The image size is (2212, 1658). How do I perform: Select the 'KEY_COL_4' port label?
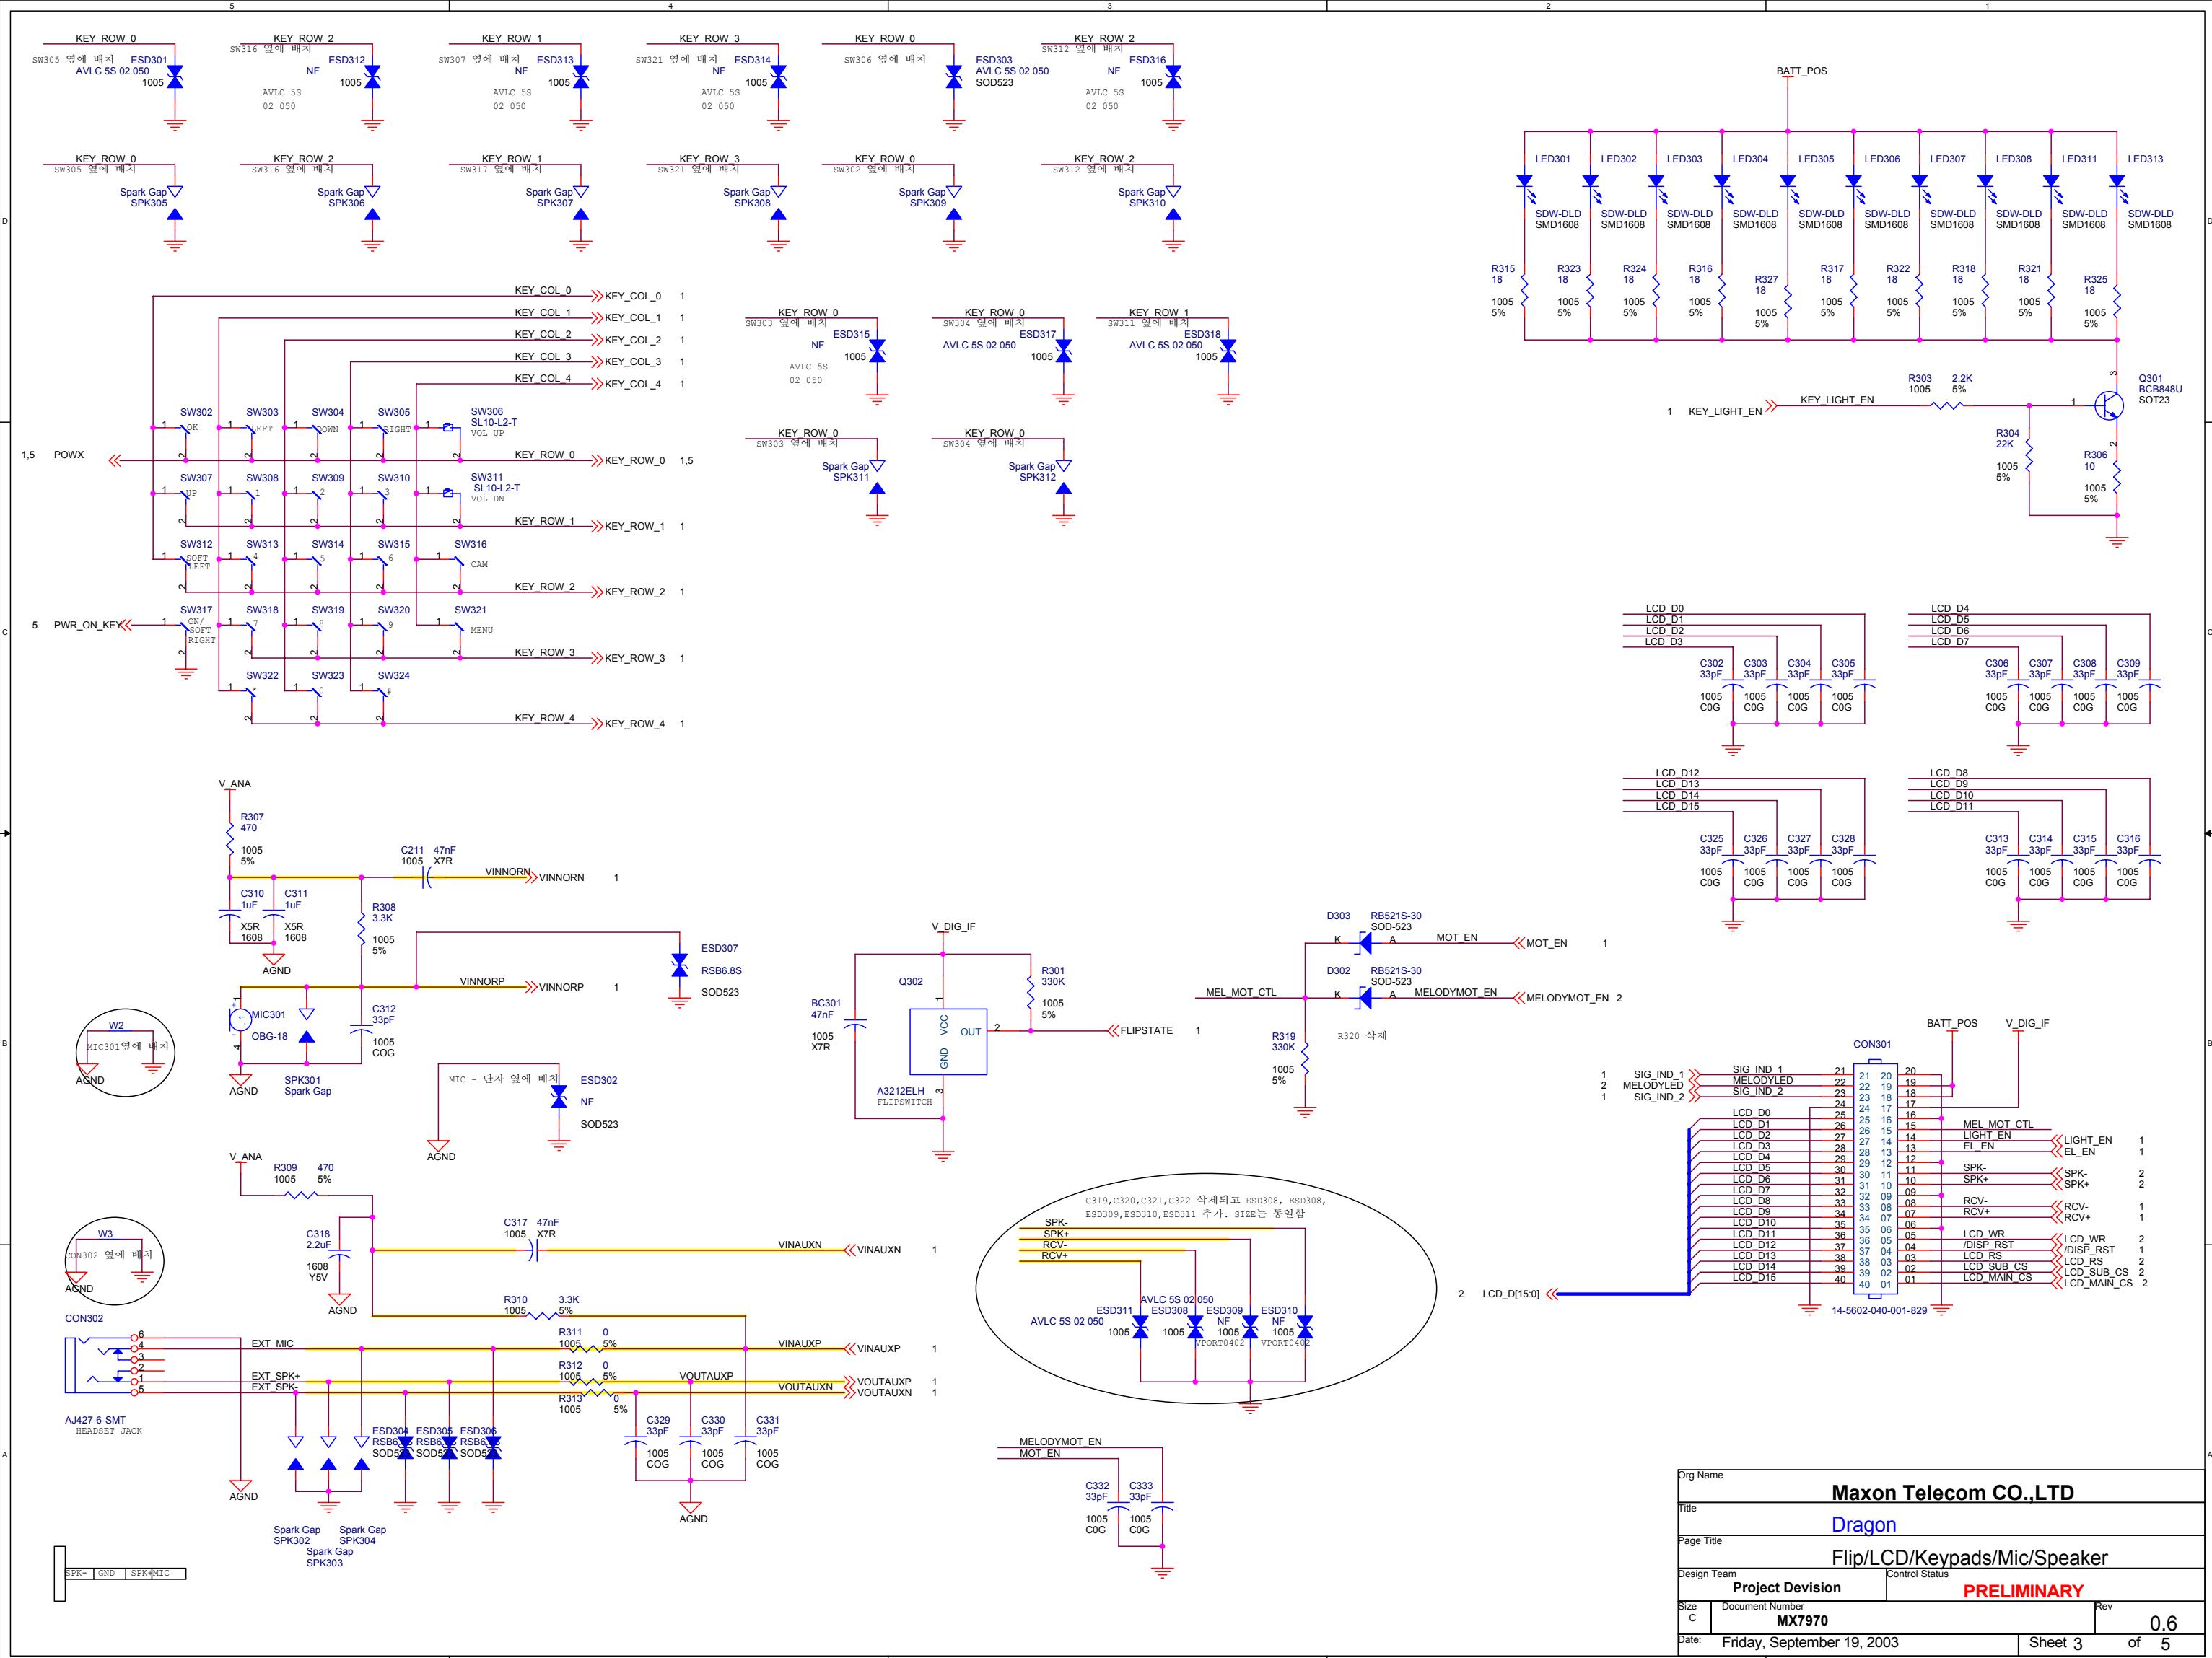pos(632,384)
